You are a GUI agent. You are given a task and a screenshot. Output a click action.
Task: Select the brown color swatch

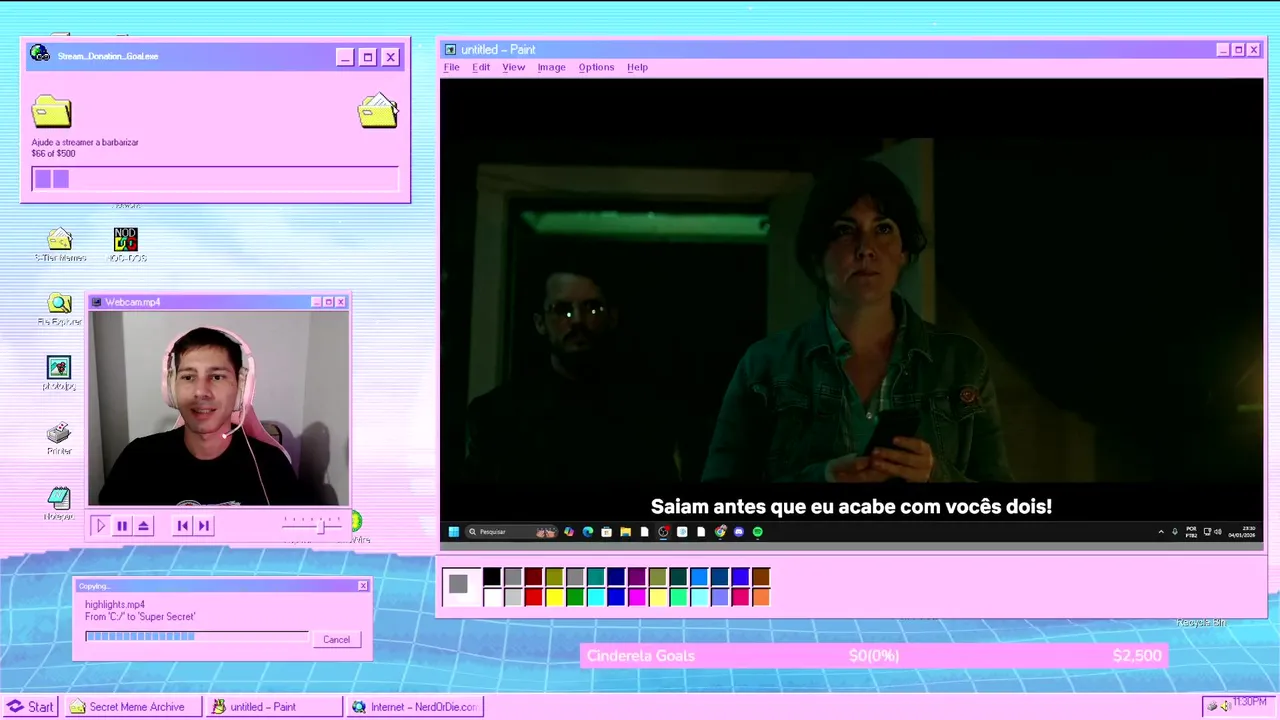(761, 576)
